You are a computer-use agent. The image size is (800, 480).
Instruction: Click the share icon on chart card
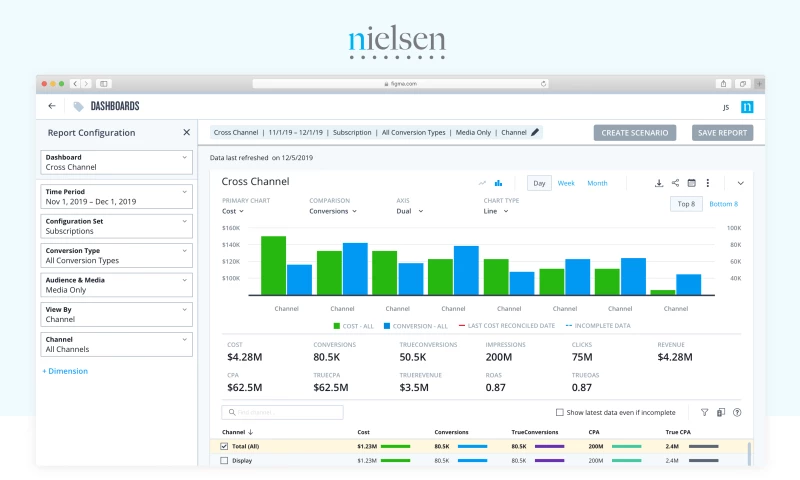click(675, 183)
